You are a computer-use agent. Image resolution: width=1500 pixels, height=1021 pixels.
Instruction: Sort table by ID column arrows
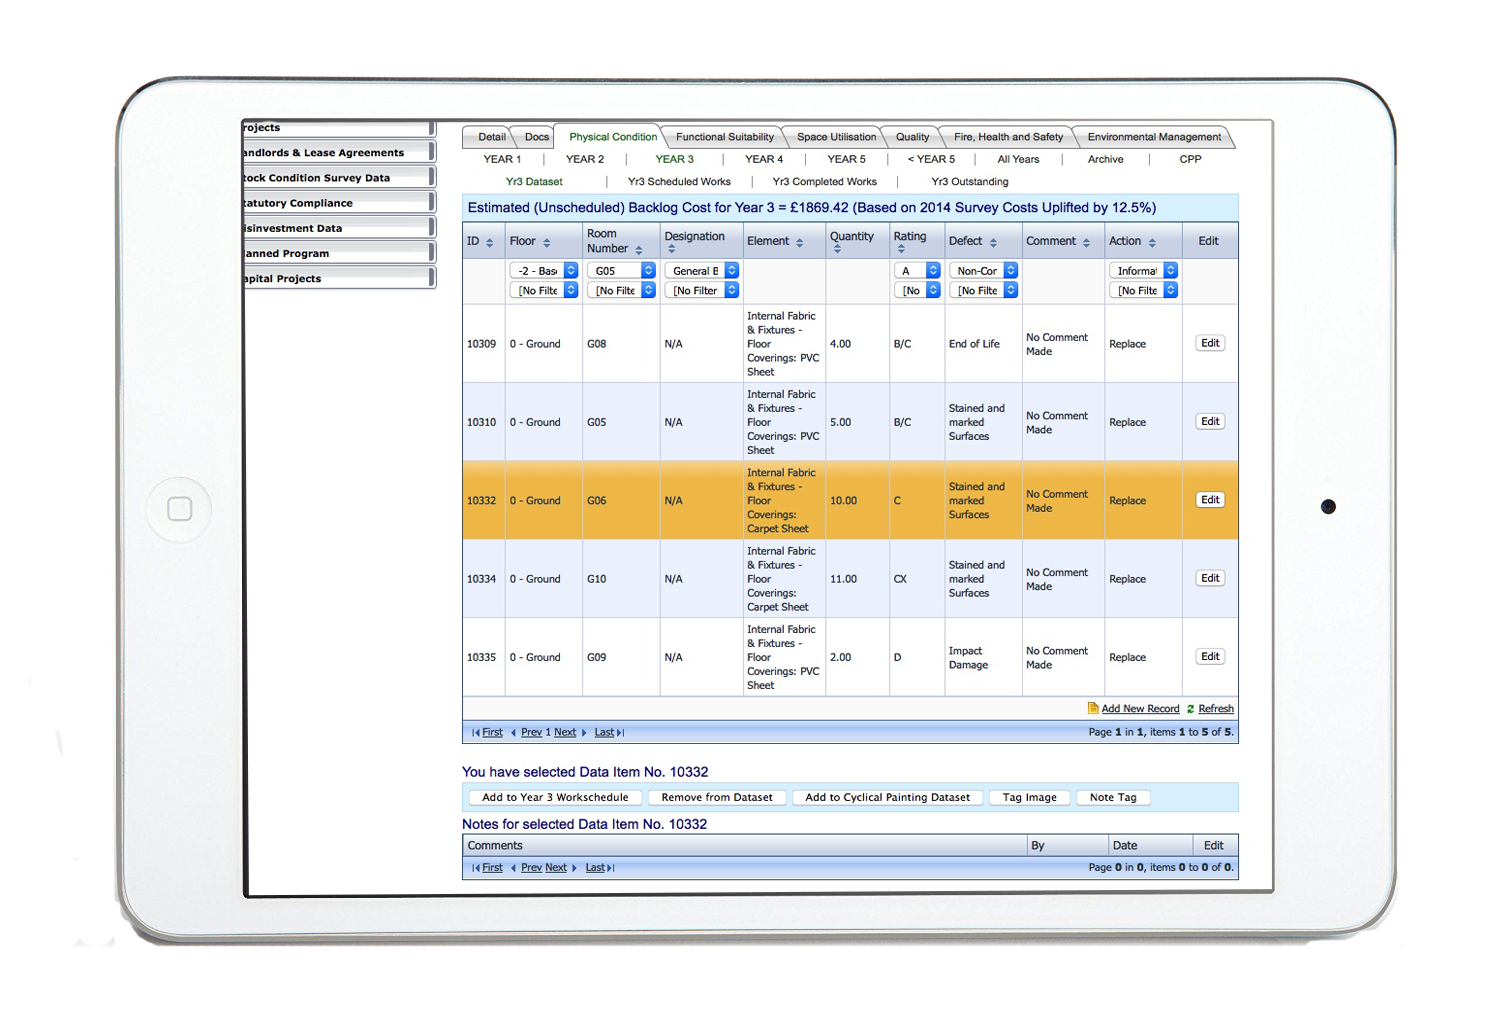click(489, 243)
